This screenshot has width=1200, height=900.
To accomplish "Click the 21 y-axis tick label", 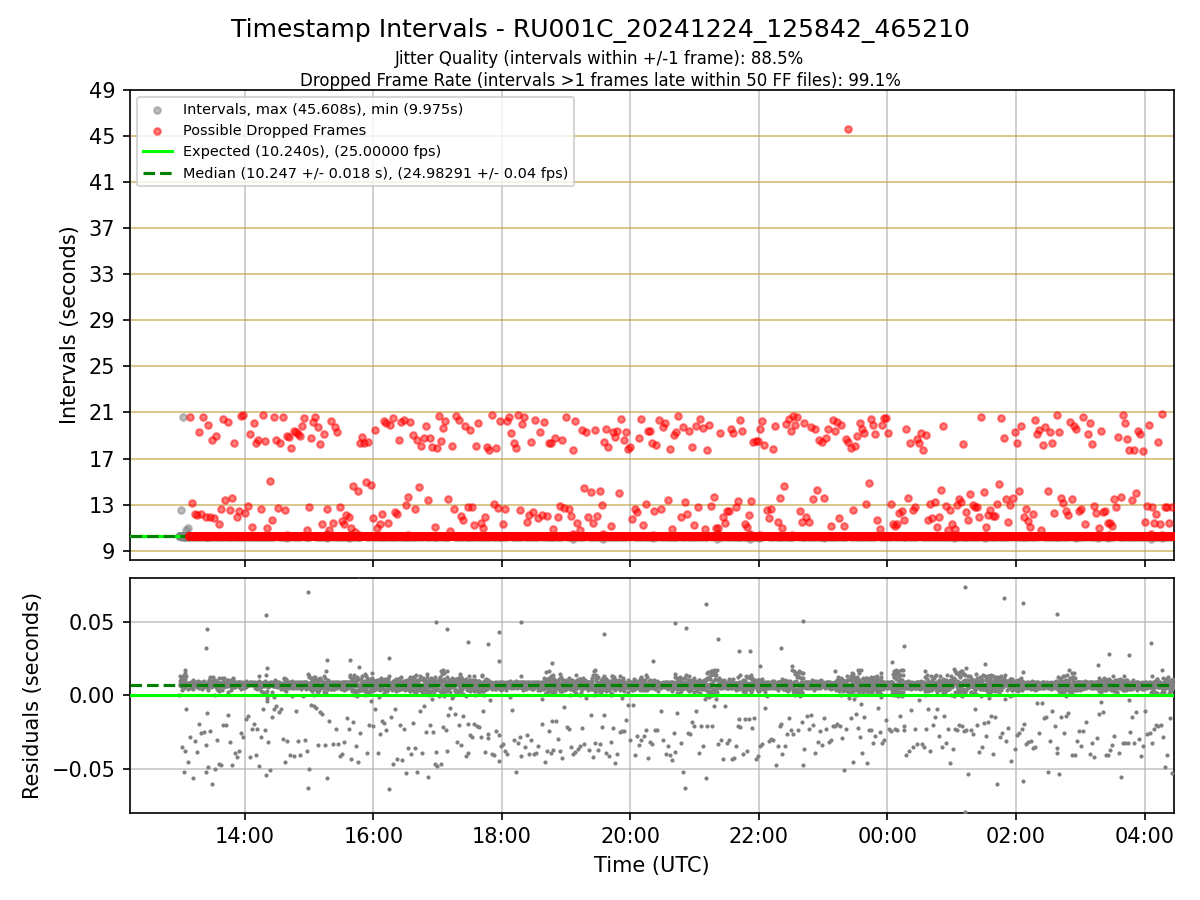I will [103, 413].
